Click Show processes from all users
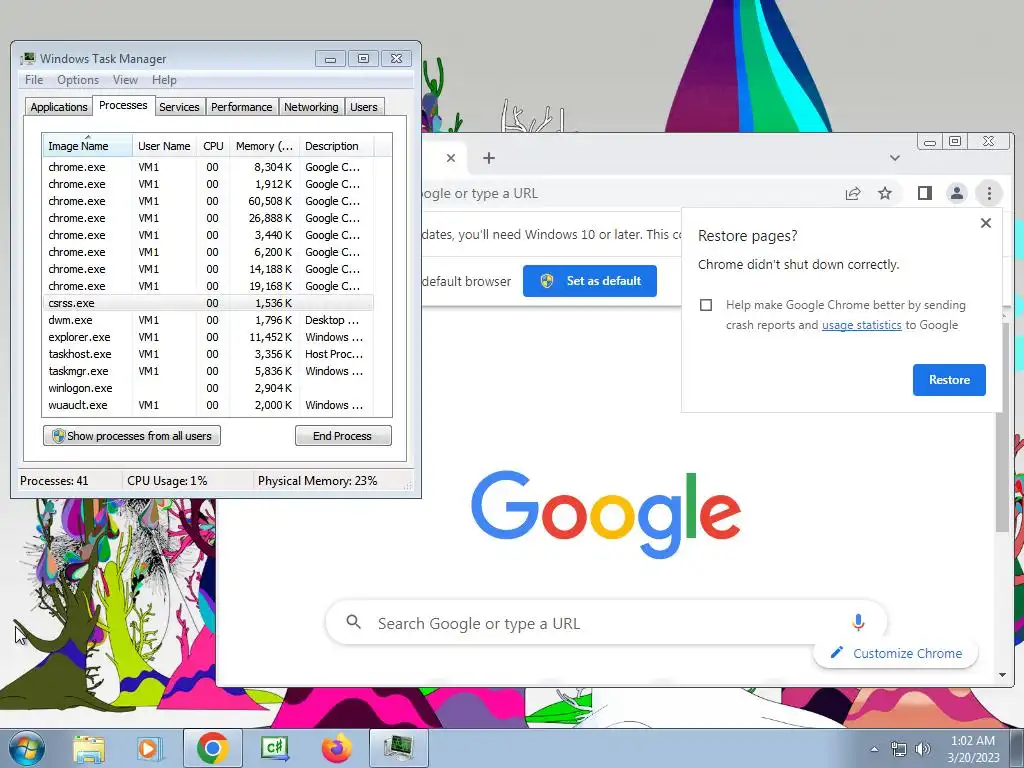 pos(132,436)
